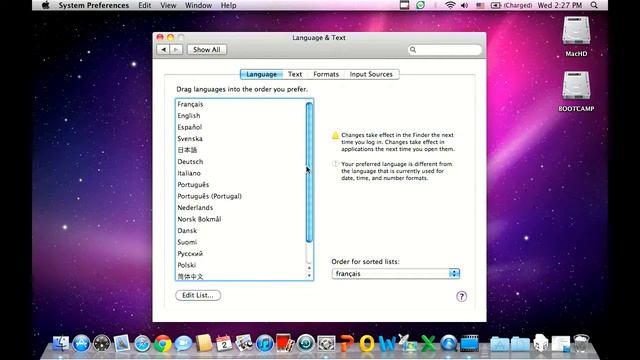The height and width of the screenshot is (360, 640).
Task: Open Time Machine dock icon
Action: click(x=306, y=343)
